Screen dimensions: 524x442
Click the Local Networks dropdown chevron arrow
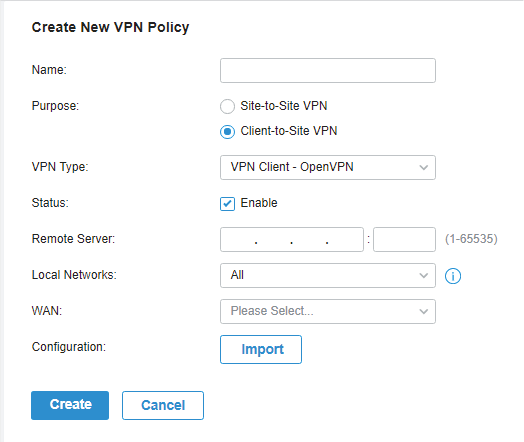coord(424,276)
